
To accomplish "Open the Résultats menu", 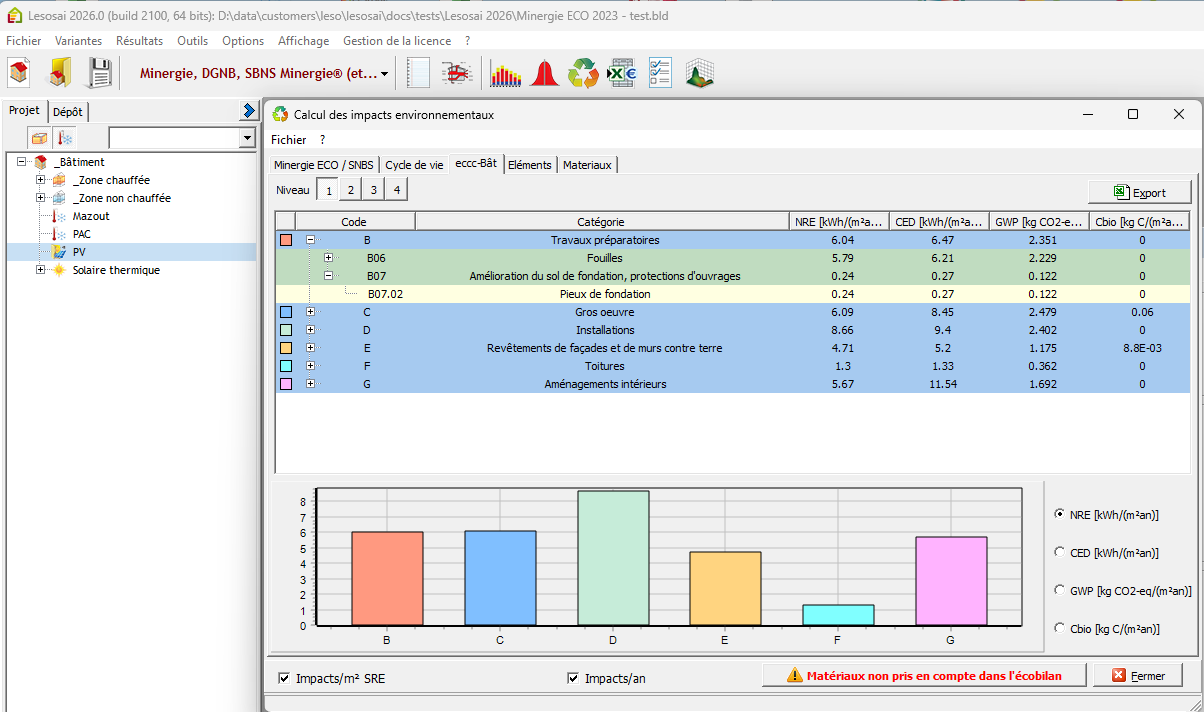I will pos(139,41).
